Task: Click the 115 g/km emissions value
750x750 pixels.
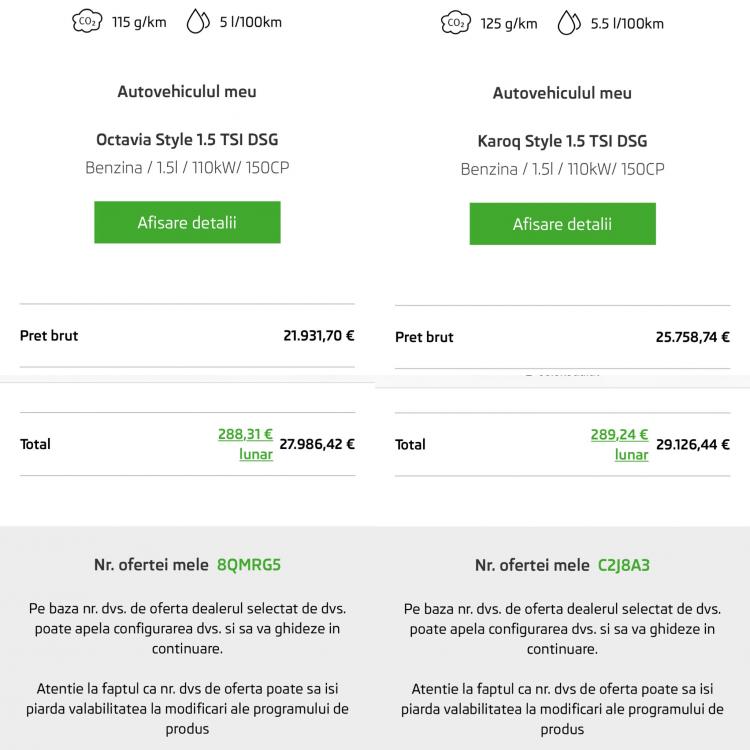Action: 139,22
